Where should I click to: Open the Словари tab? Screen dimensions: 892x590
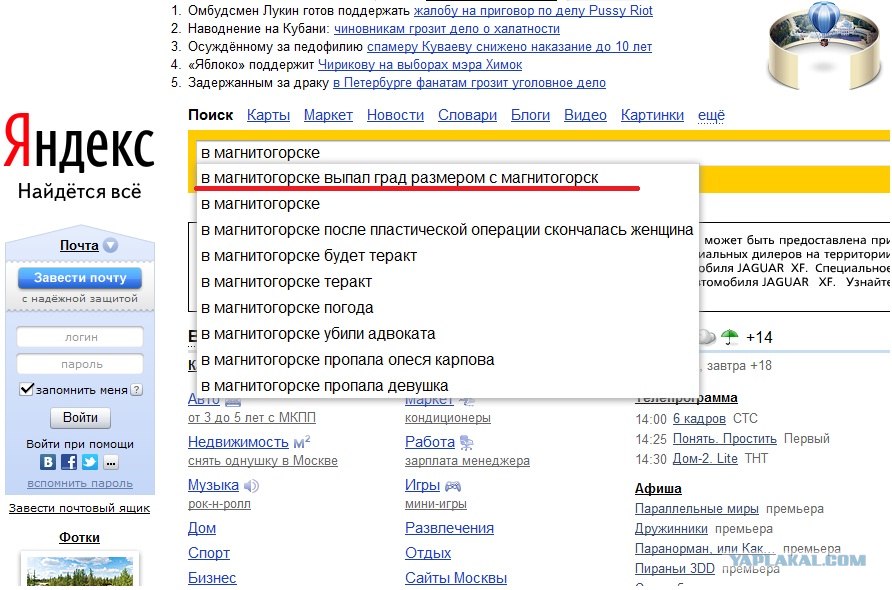468,115
